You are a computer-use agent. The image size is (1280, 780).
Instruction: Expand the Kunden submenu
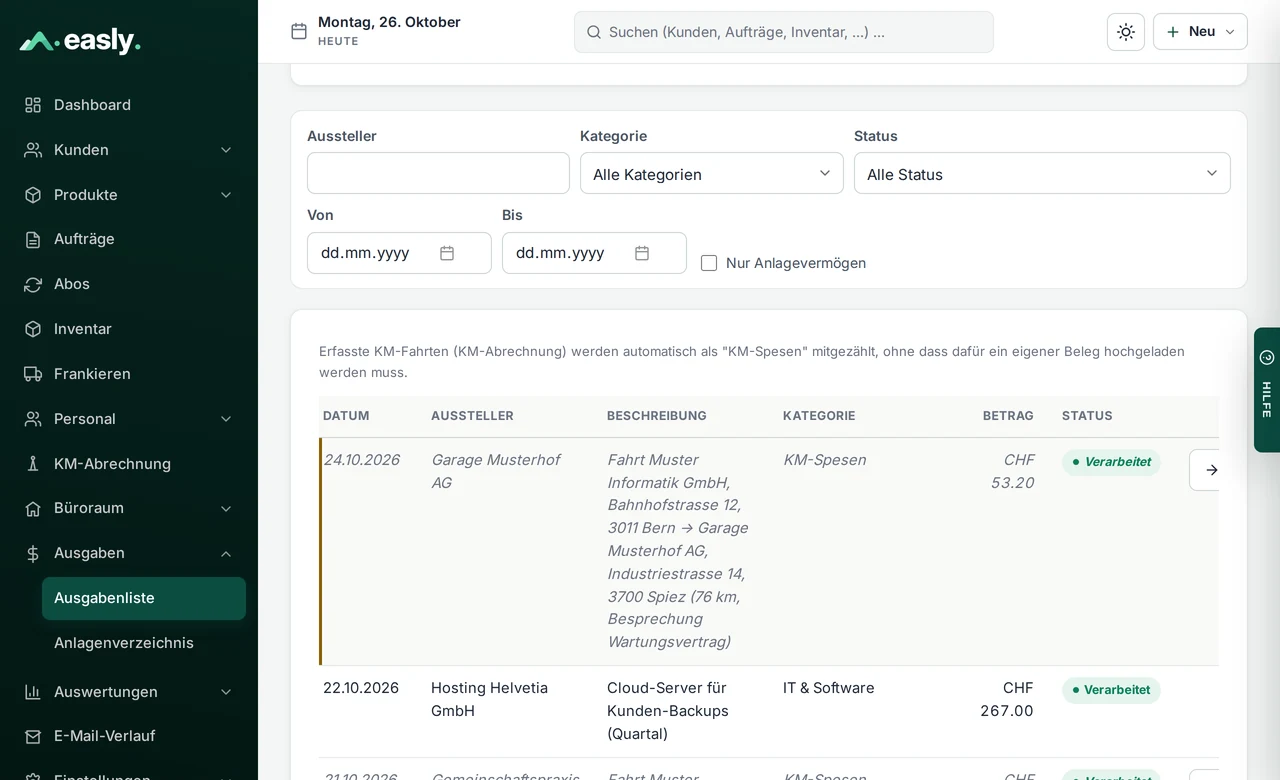point(226,150)
